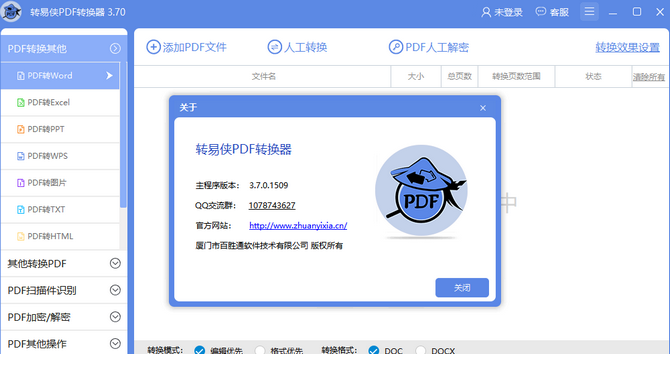Click the sidebar vertical scrollbar
Viewport: 670px width, 368px height.
123,135
